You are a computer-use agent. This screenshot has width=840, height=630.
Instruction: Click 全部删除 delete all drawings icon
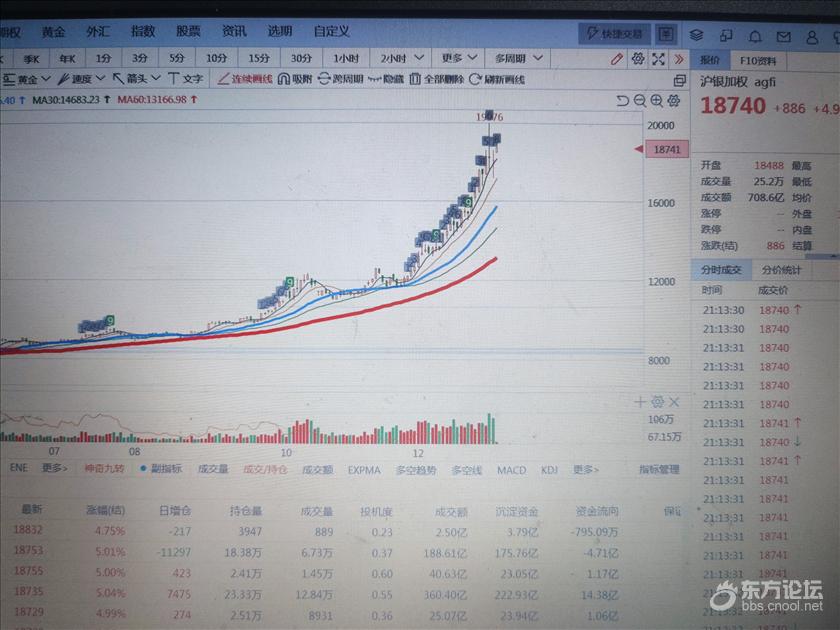click(x=436, y=79)
